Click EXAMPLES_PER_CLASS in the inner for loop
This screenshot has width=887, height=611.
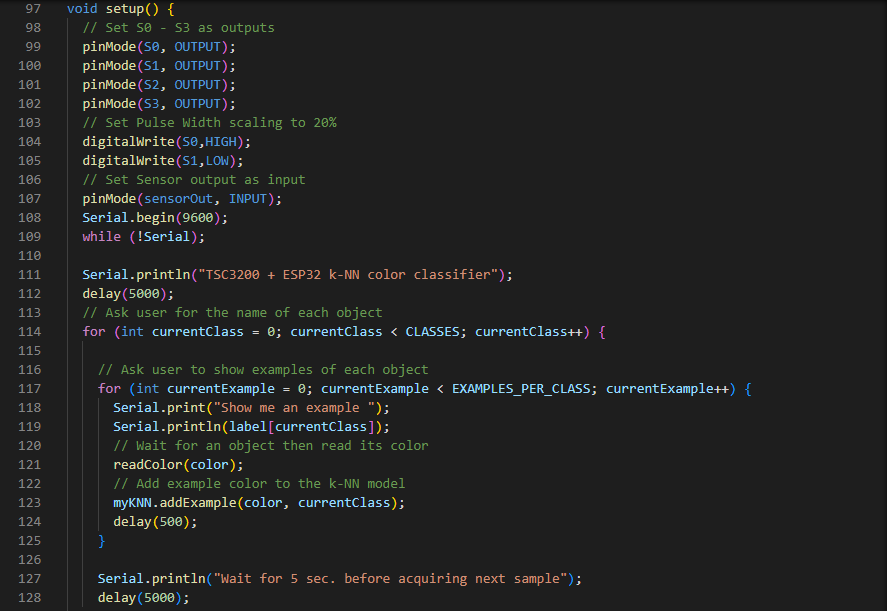click(x=521, y=388)
